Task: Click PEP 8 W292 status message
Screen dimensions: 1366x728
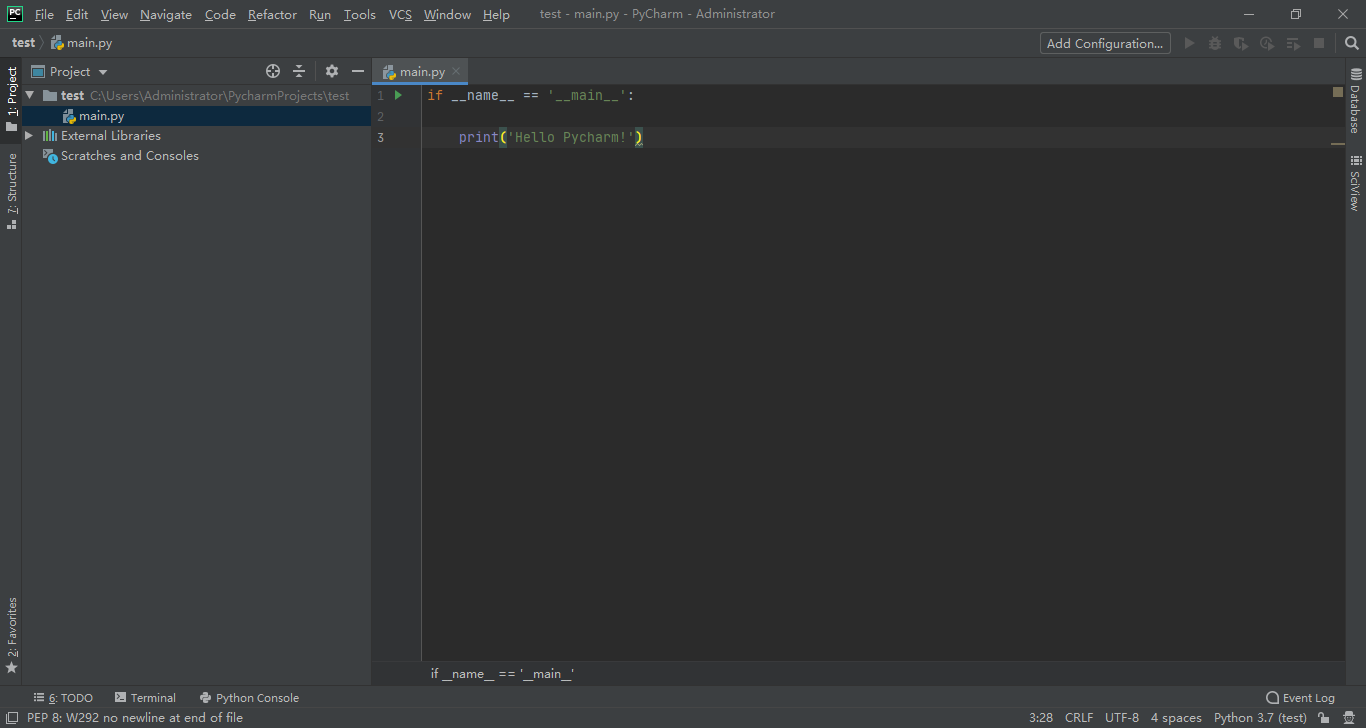Action: pos(135,718)
